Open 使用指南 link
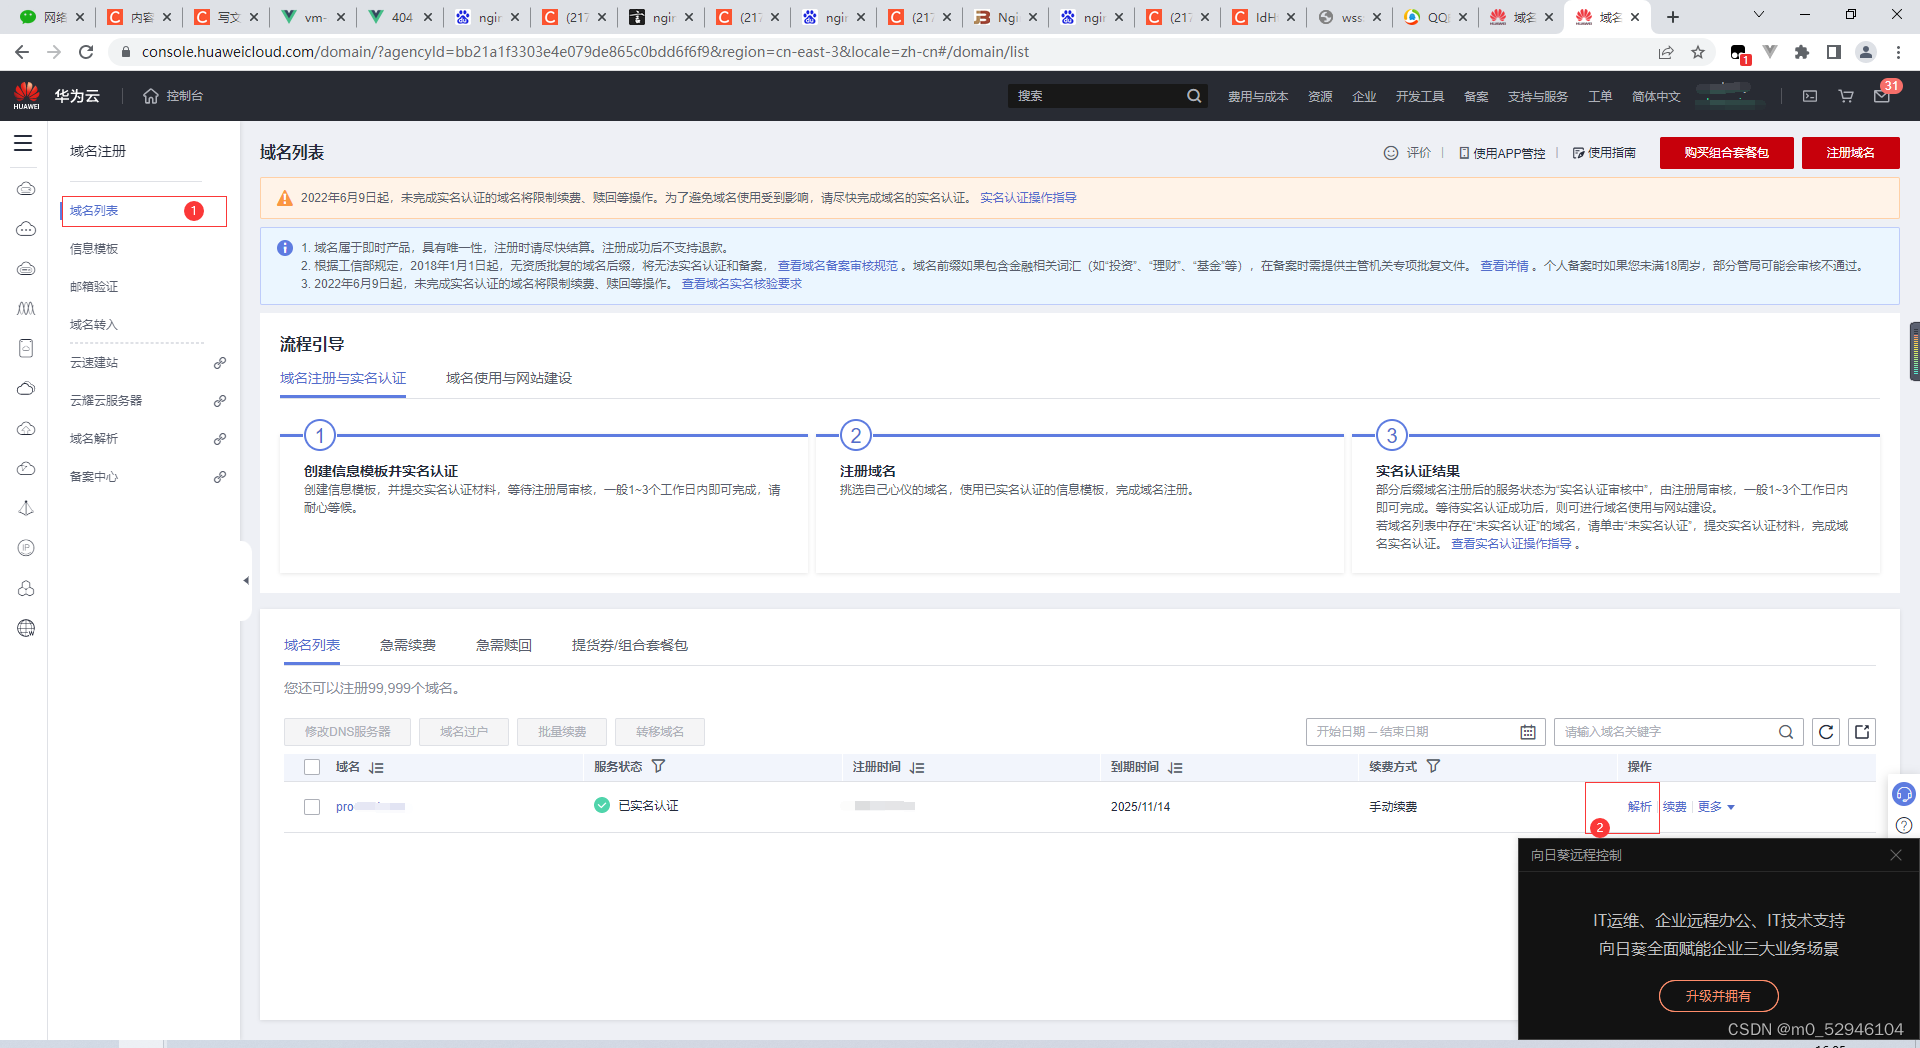The height and width of the screenshot is (1048, 1920). point(1604,153)
